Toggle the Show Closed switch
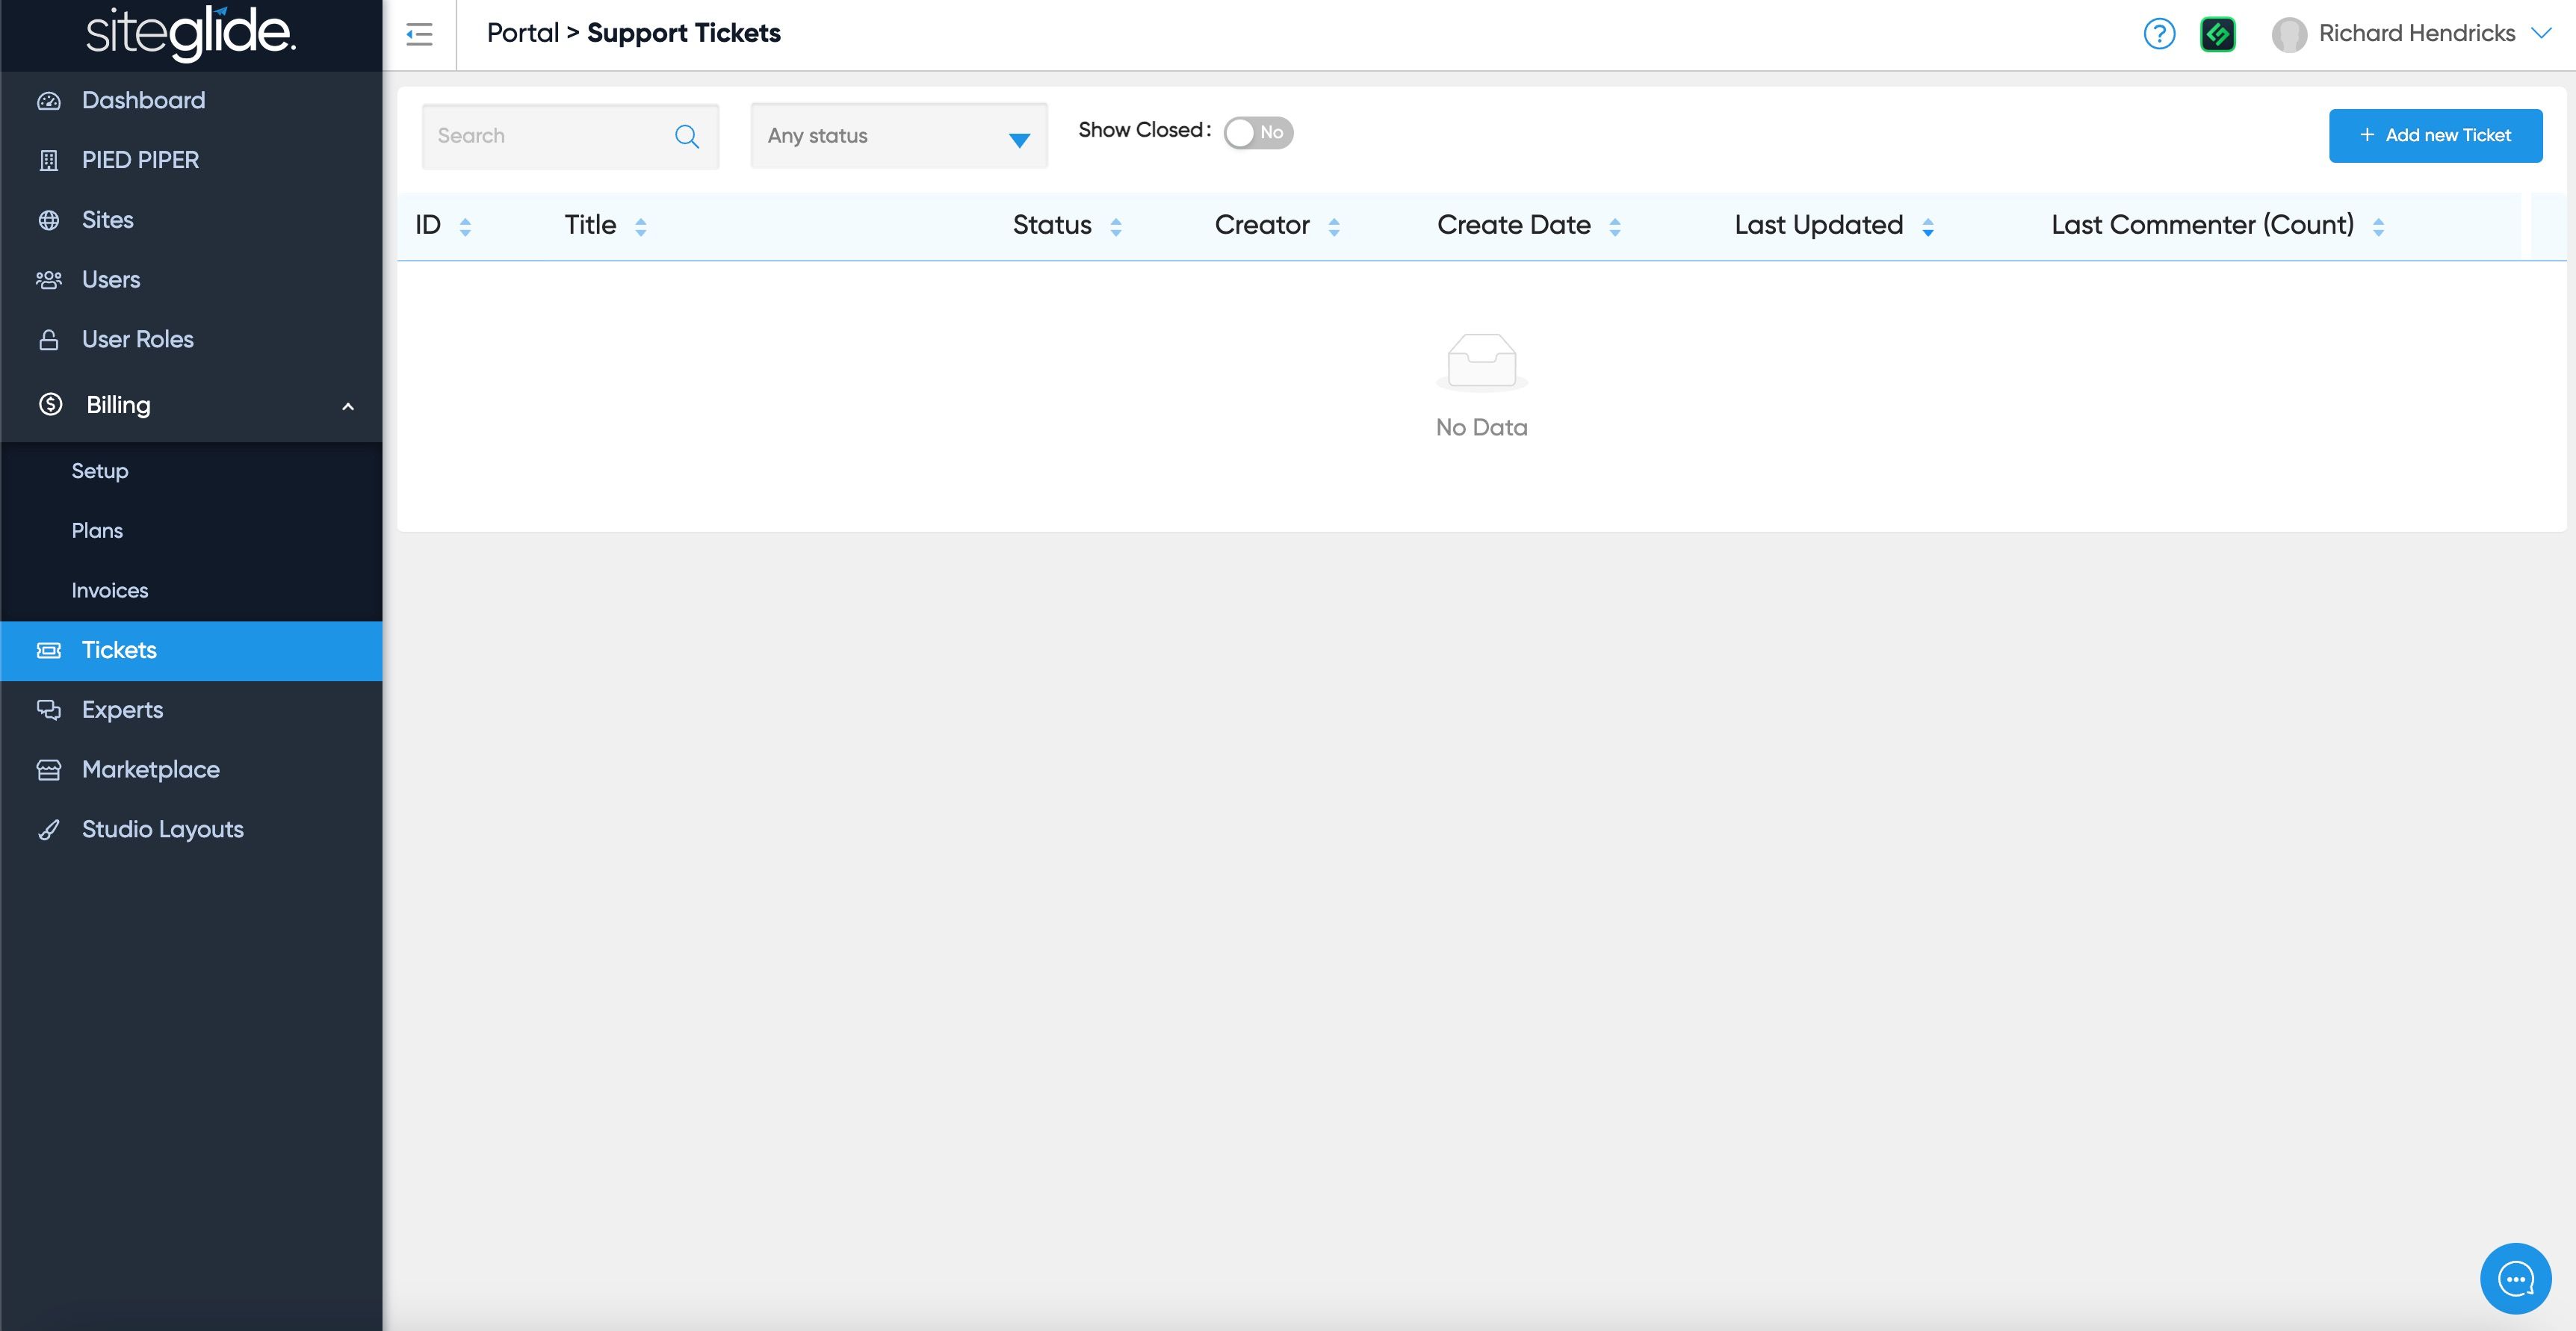This screenshot has height=1331, width=2576. point(1258,132)
